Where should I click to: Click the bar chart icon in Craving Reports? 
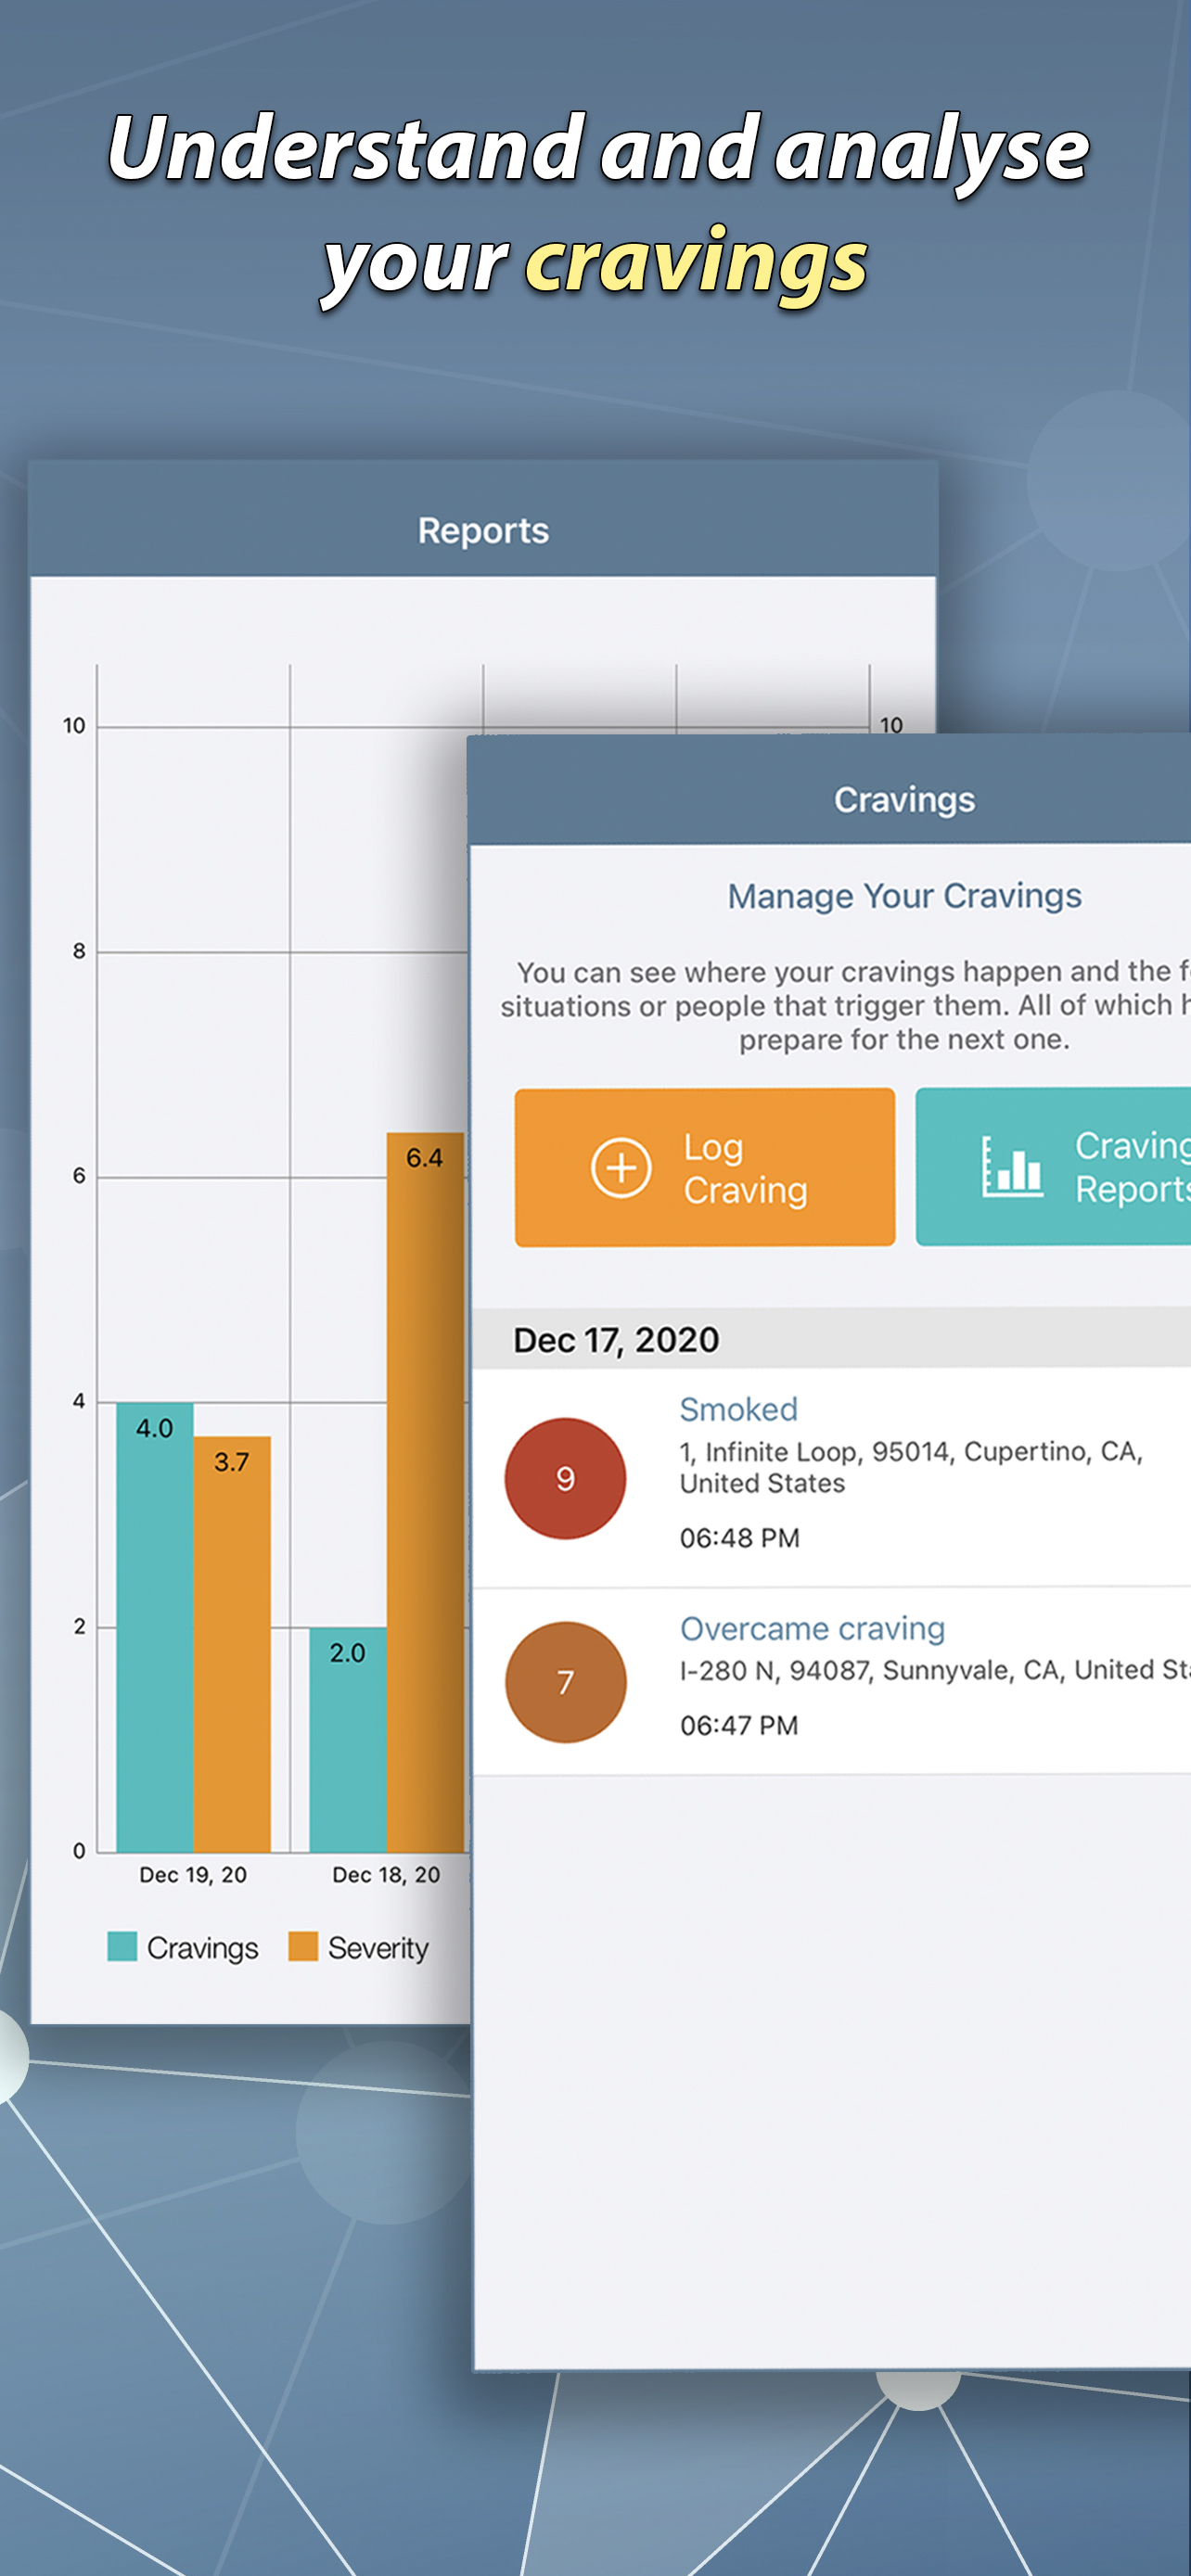(1011, 1167)
